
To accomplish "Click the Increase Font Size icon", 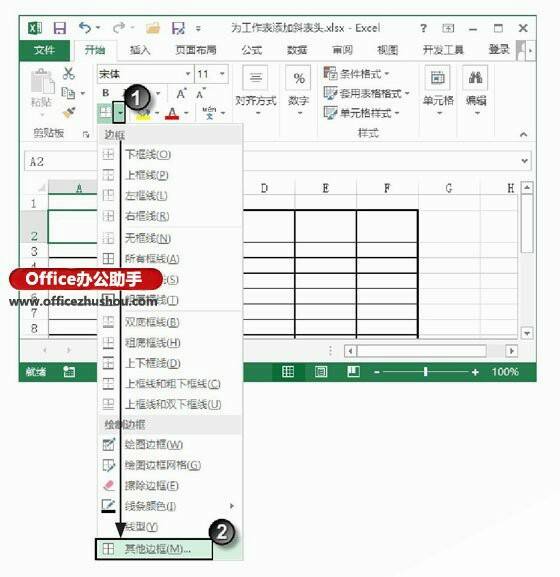I will pos(181,94).
